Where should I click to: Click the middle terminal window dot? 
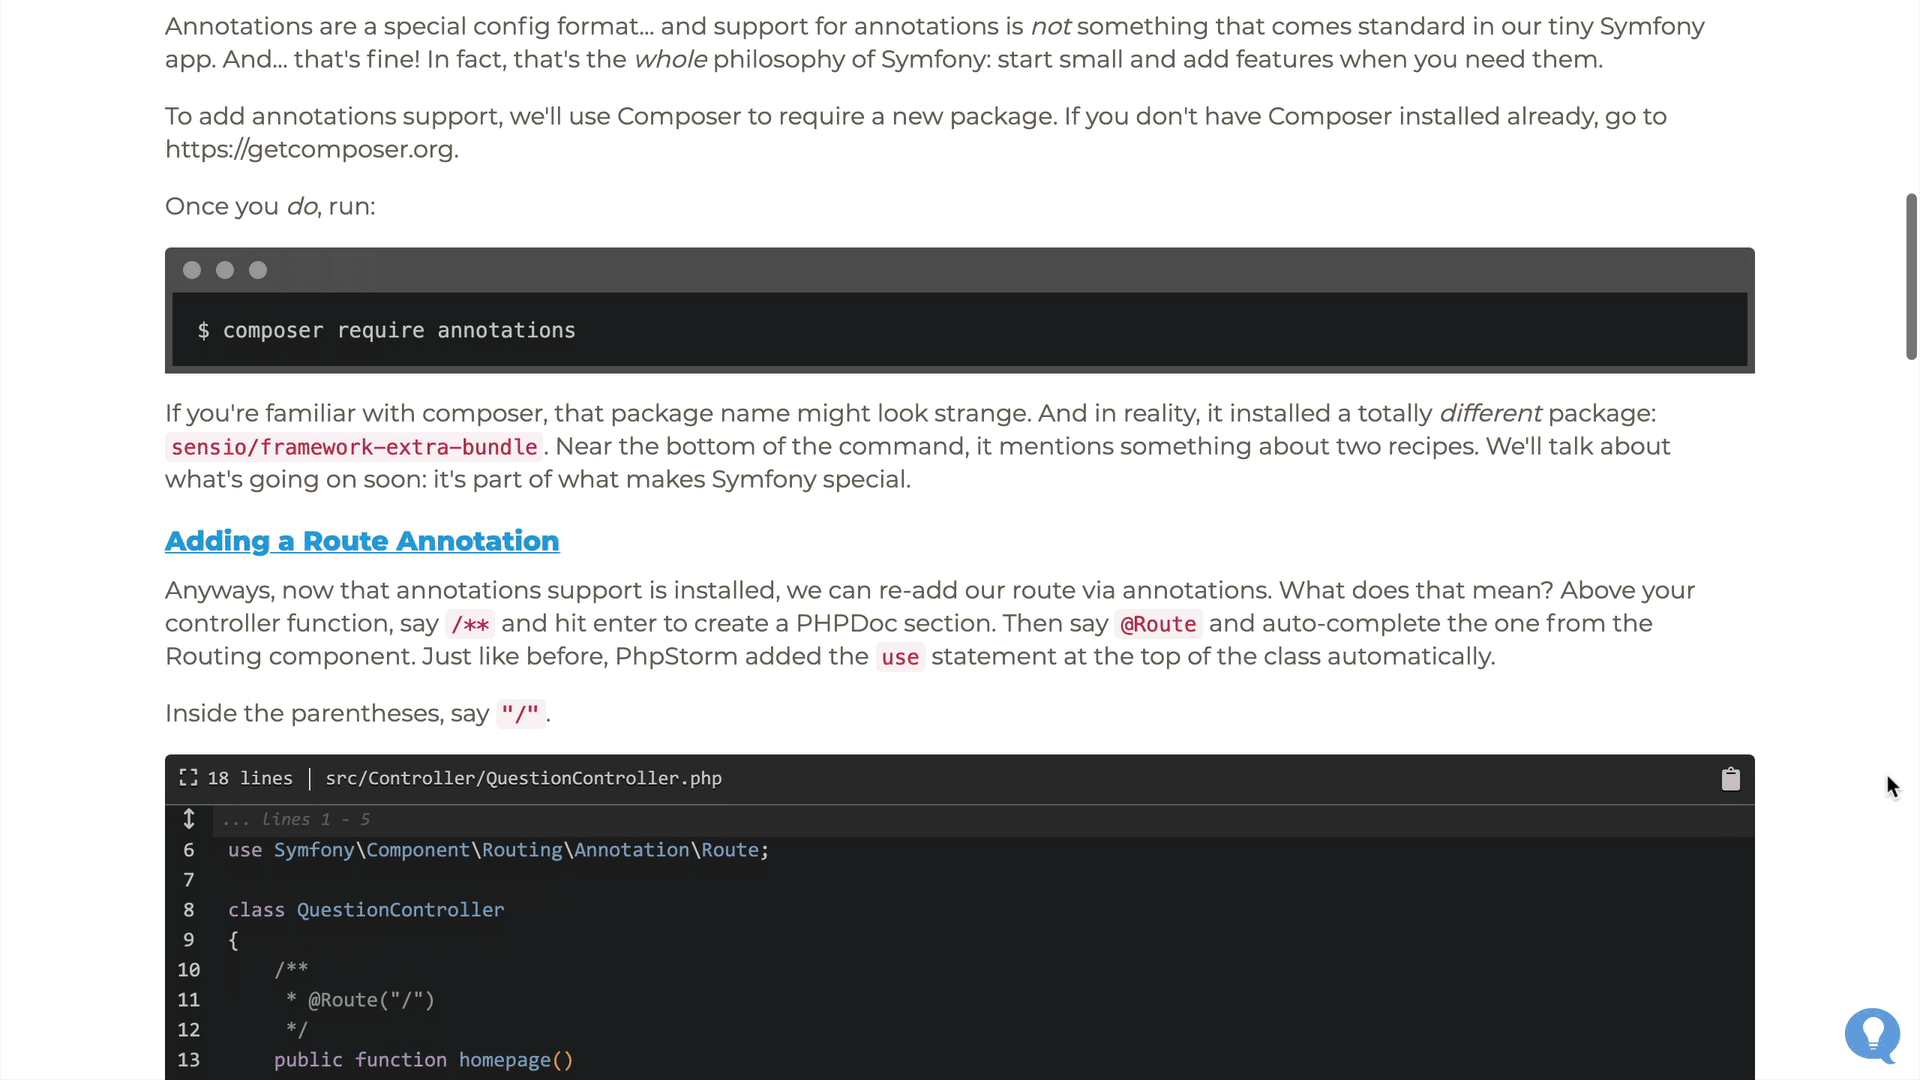click(x=224, y=270)
